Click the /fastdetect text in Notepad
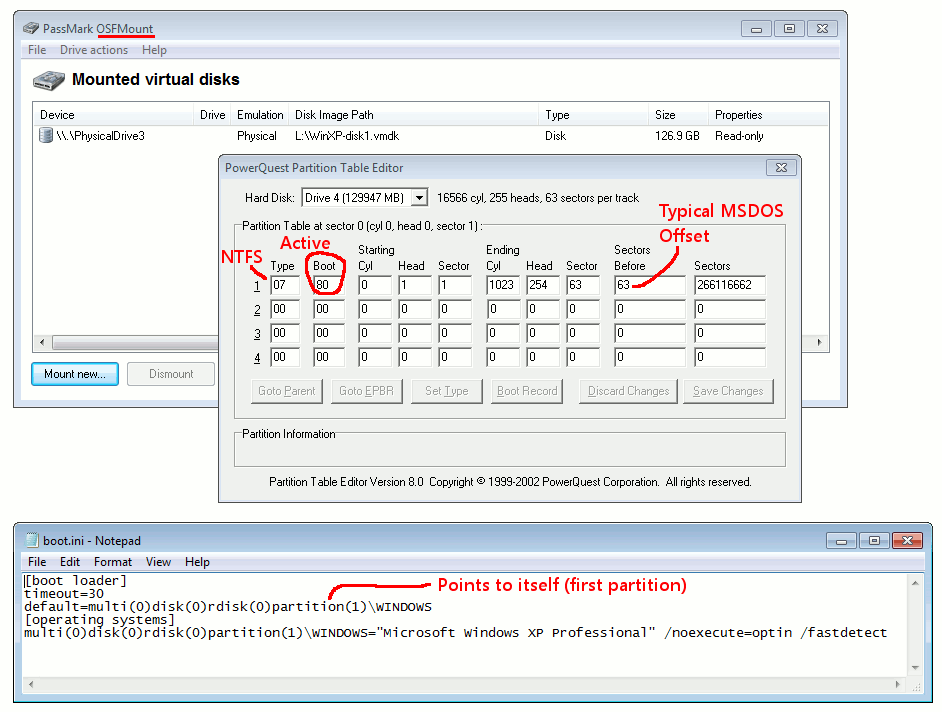The width and height of the screenshot is (942, 712). 843,633
